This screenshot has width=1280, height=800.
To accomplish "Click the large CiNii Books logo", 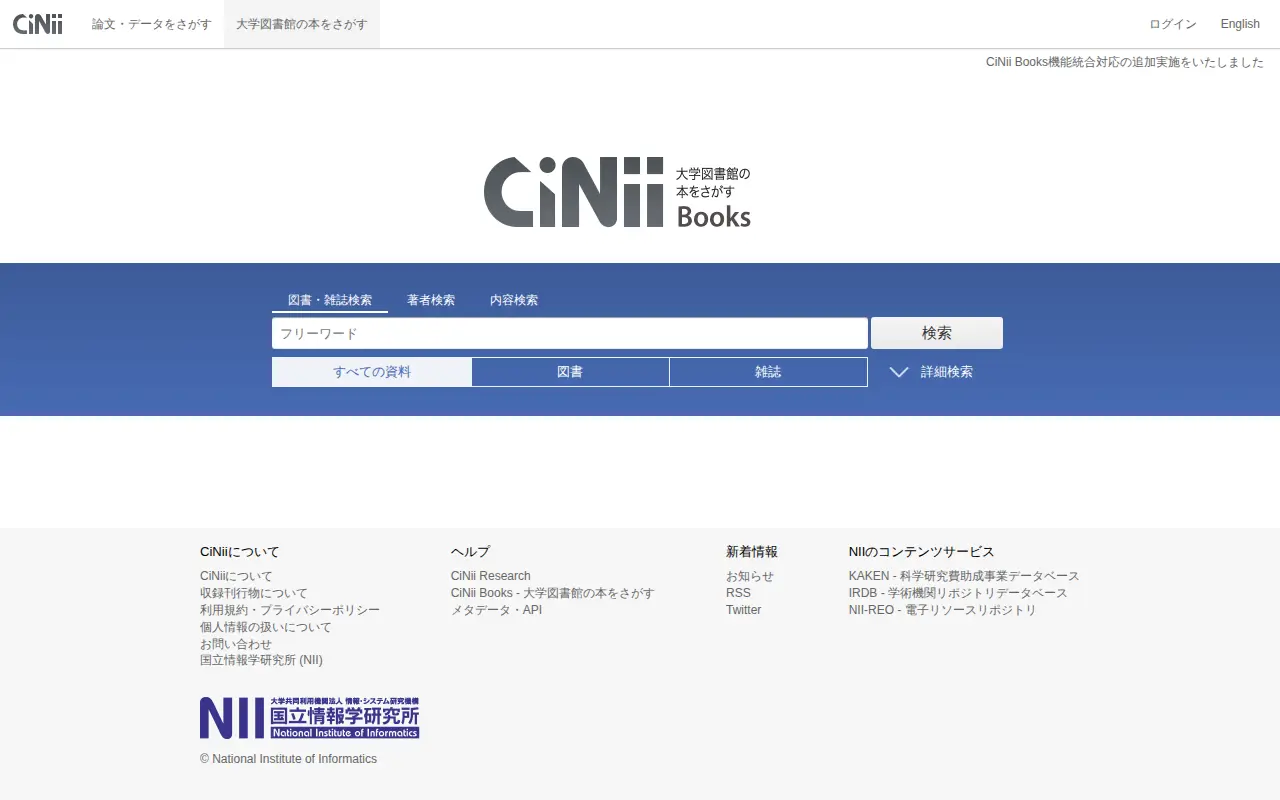I will point(617,192).
